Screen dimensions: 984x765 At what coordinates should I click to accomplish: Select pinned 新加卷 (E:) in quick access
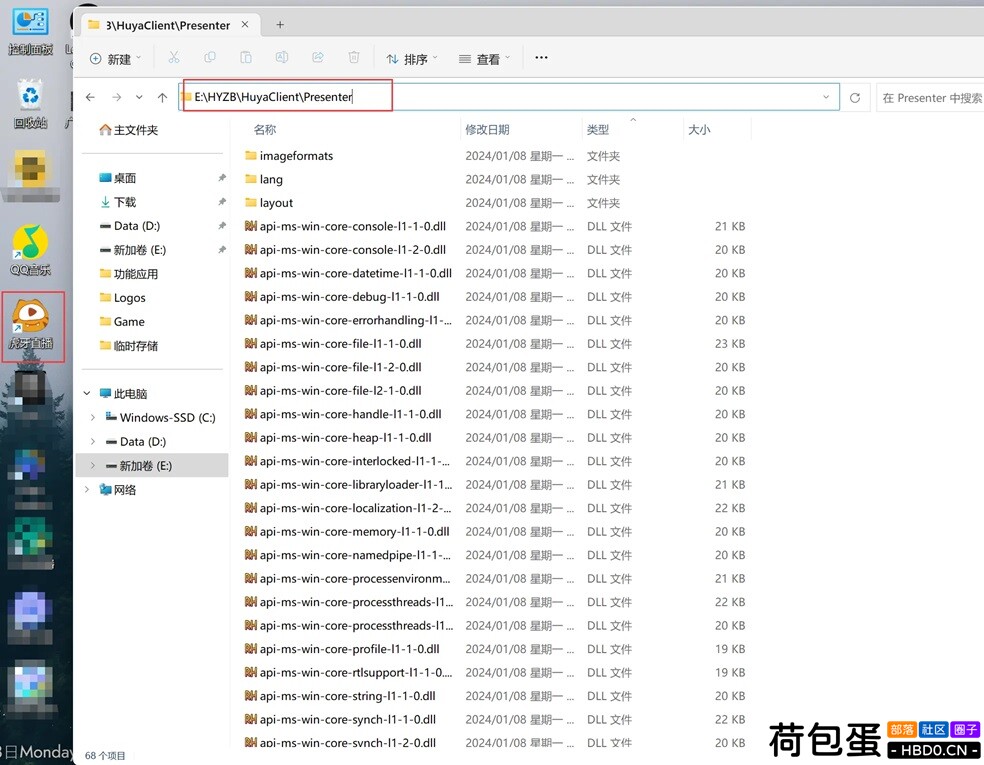click(133, 250)
